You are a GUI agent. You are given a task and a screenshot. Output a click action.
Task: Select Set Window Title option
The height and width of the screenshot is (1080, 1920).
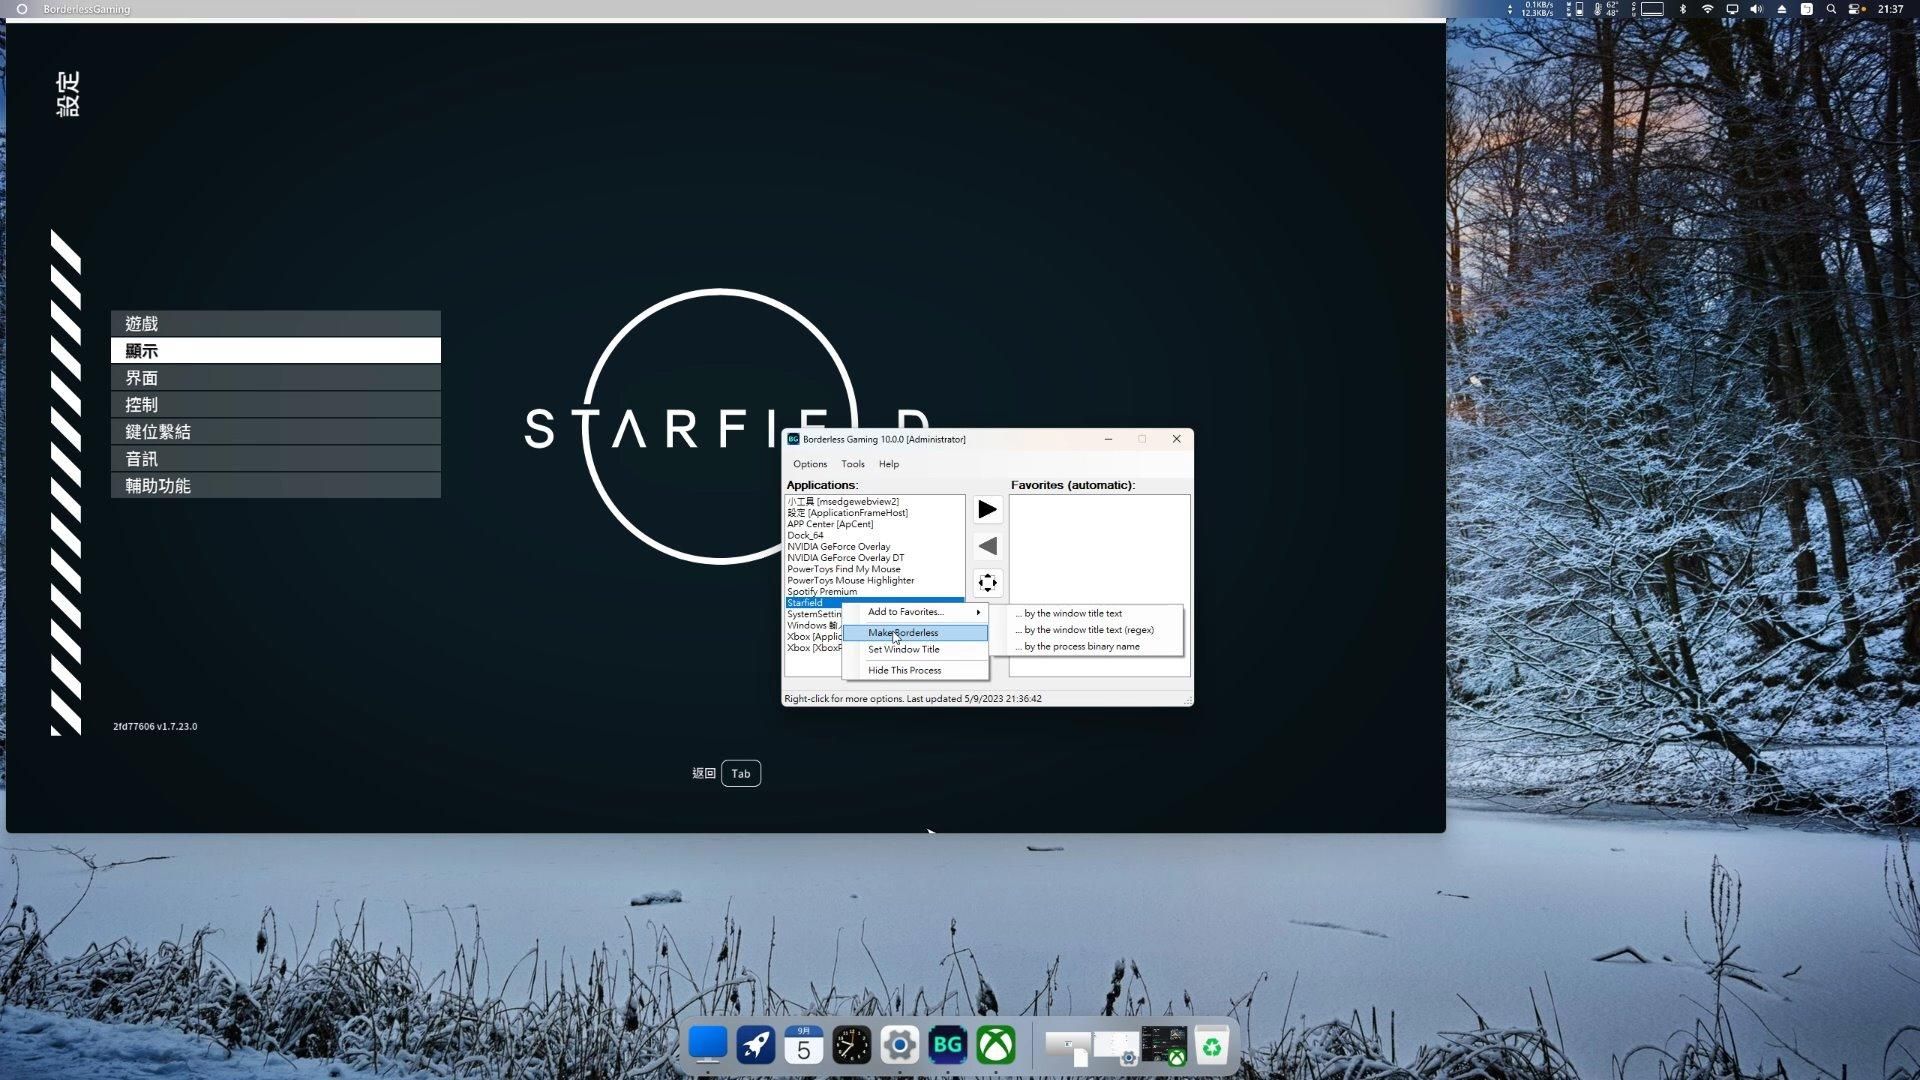click(903, 650)
